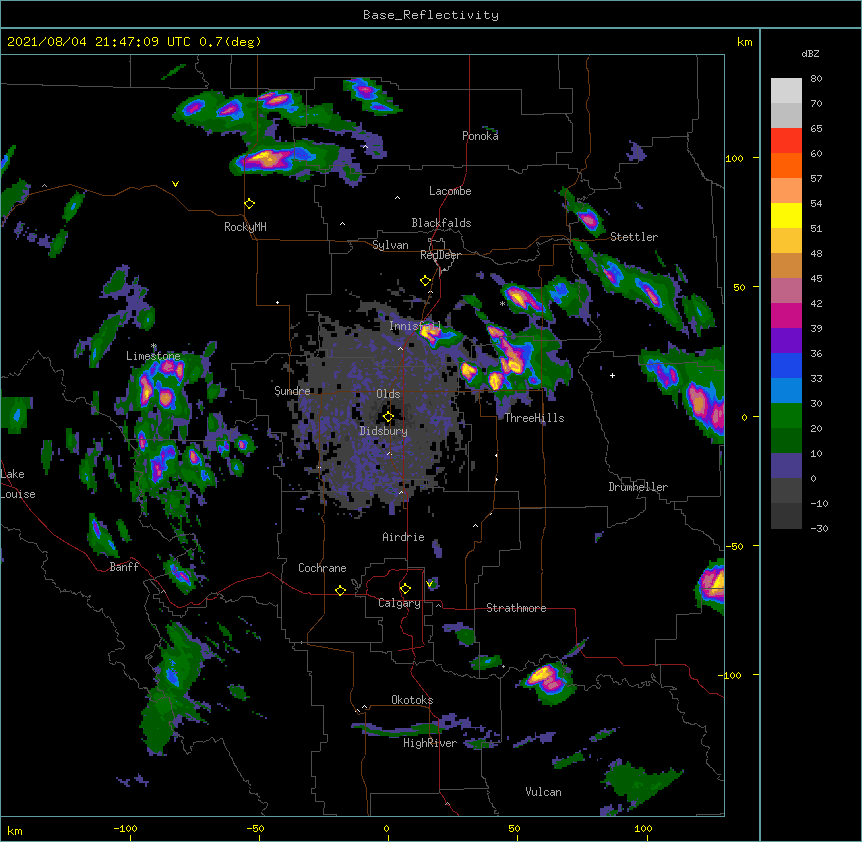
Task: Select the yellow 51-54 dBZ legend swatch
Action: pyautogui.click(x=786, y=215)
